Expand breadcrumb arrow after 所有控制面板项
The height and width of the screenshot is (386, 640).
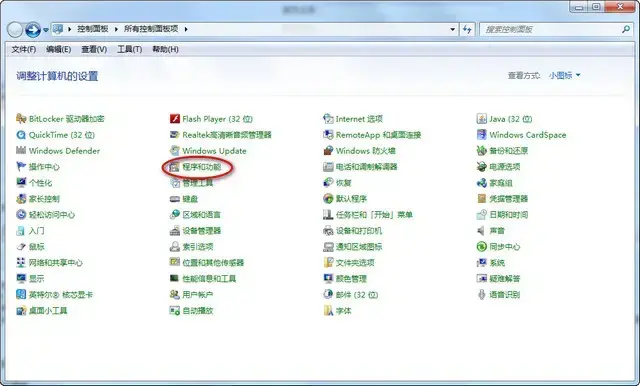pos(186,29)
